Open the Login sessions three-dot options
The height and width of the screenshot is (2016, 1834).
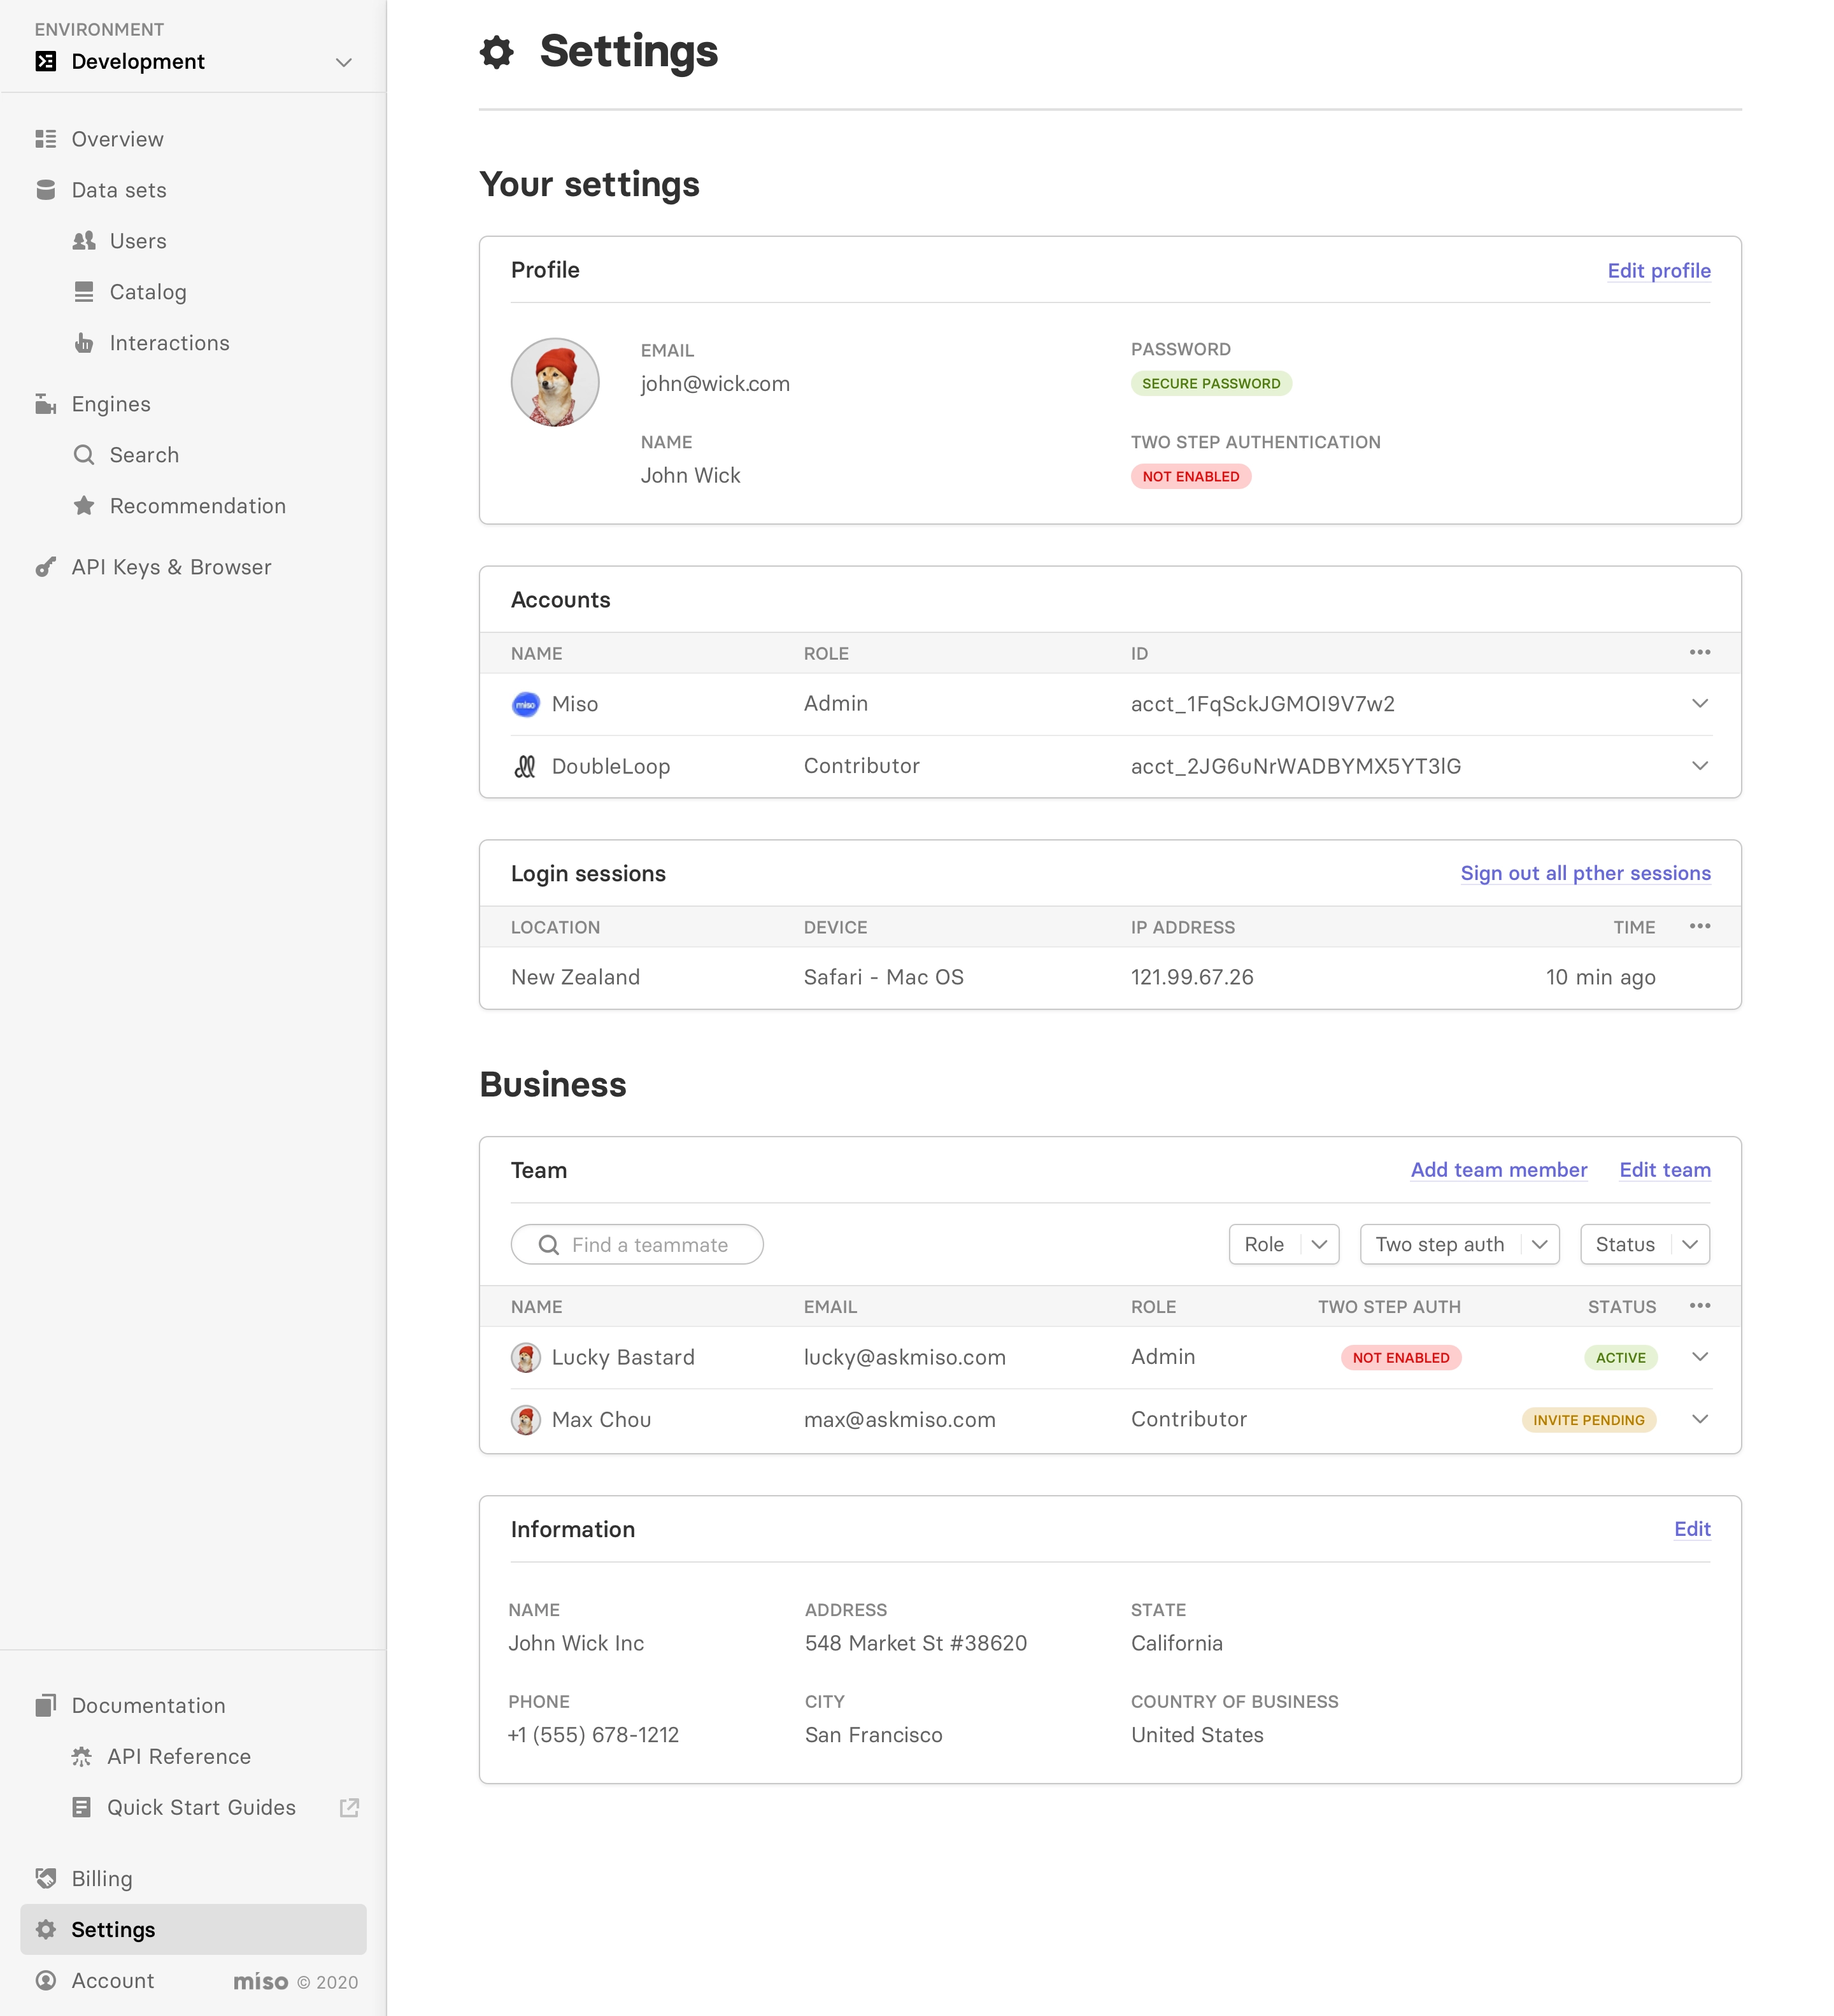[x=1700, y=926]
